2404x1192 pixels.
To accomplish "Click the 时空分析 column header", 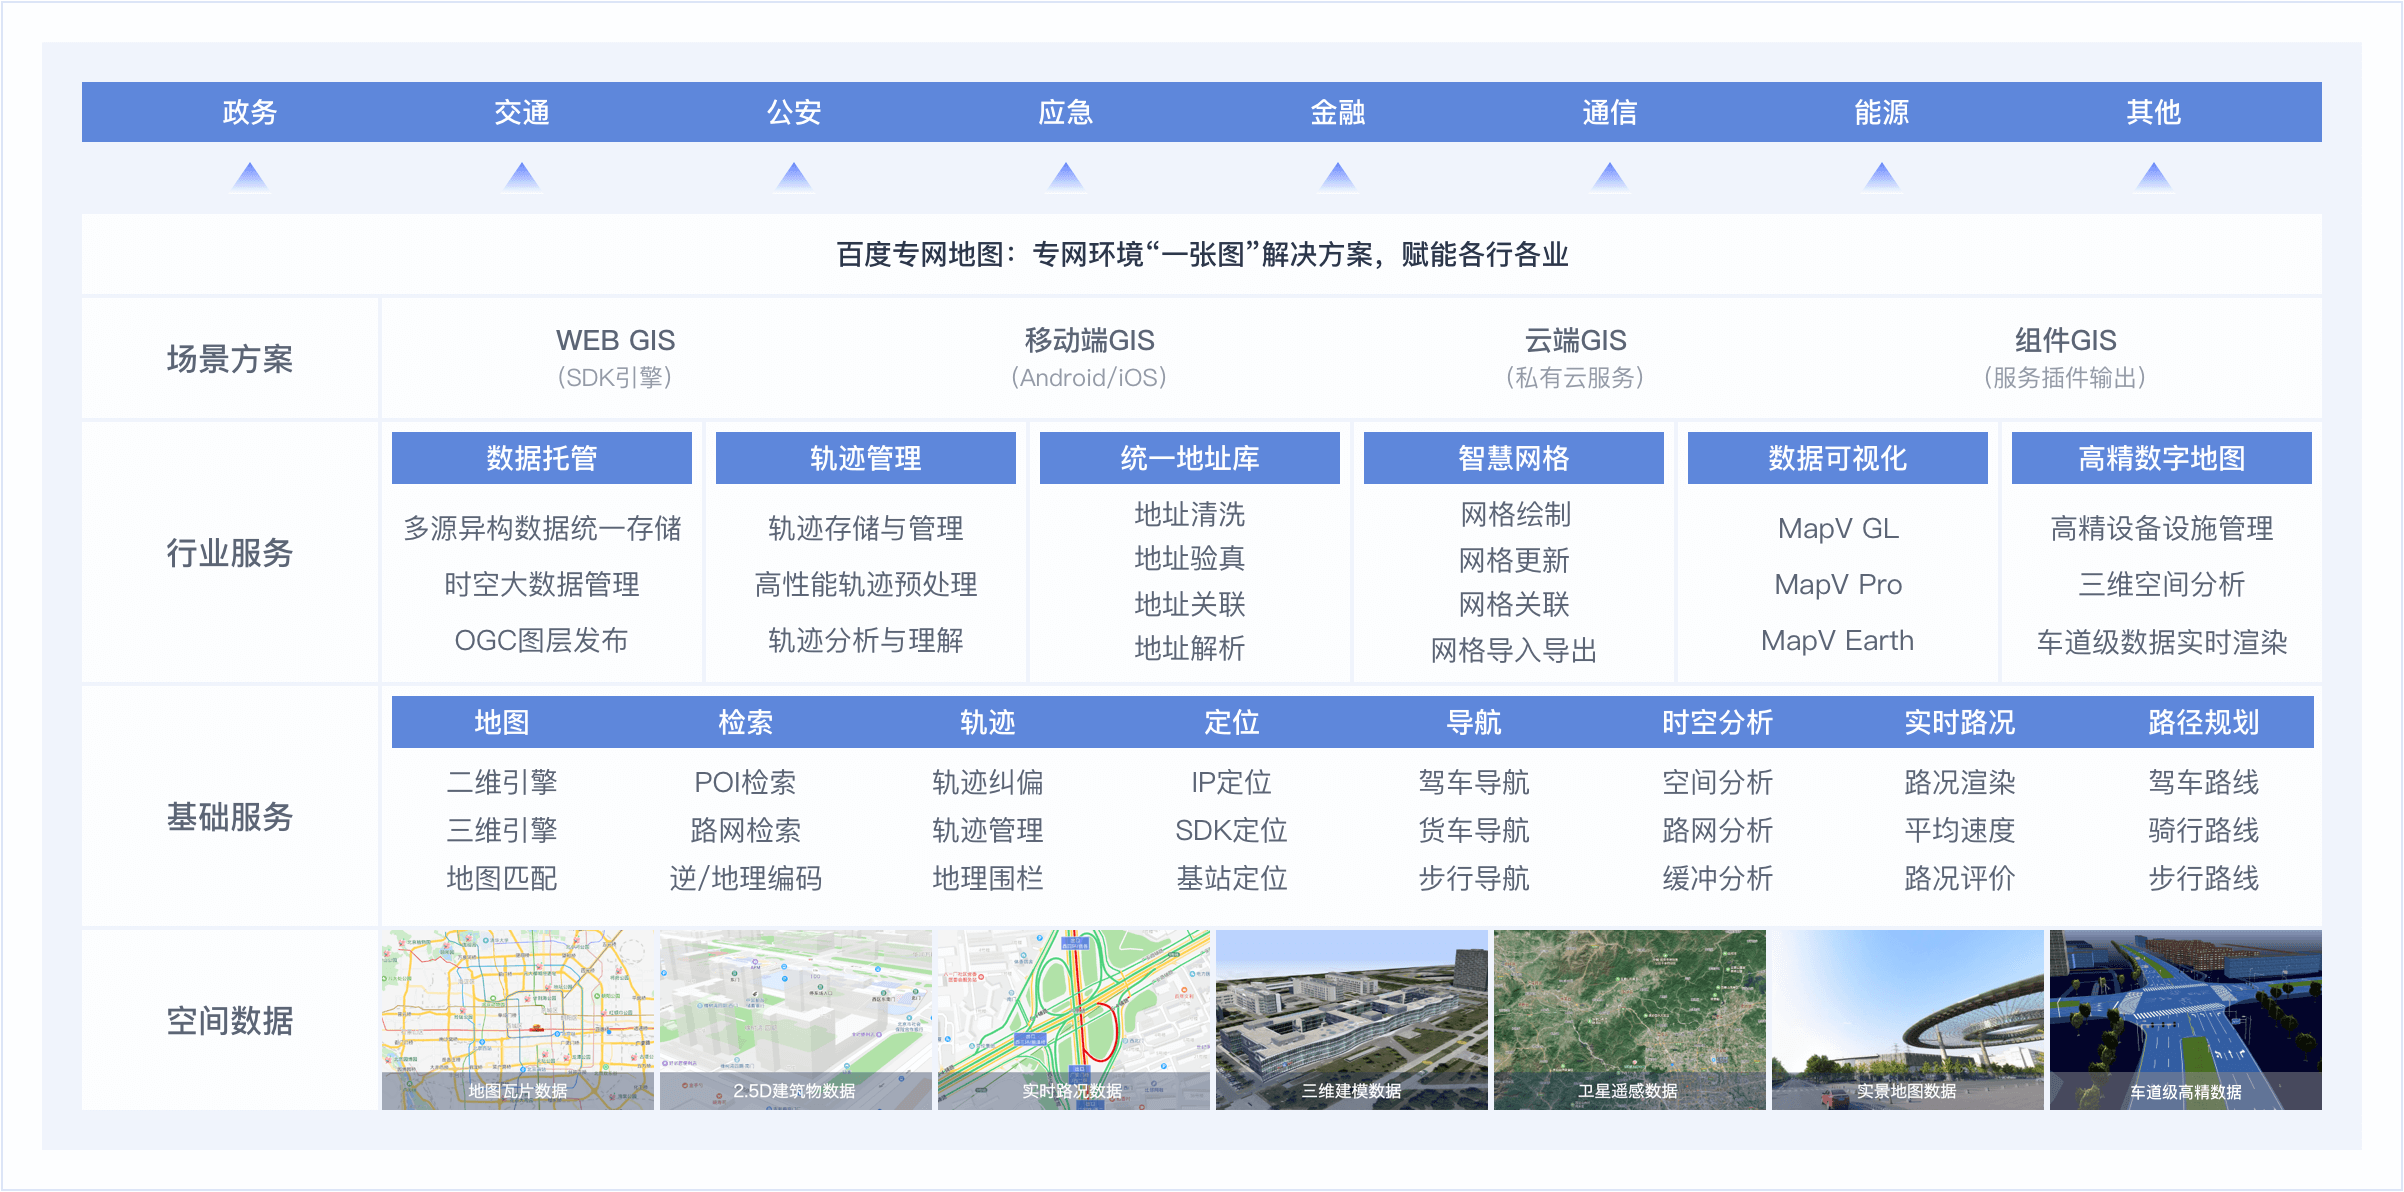I will [x=1717, y=722].
